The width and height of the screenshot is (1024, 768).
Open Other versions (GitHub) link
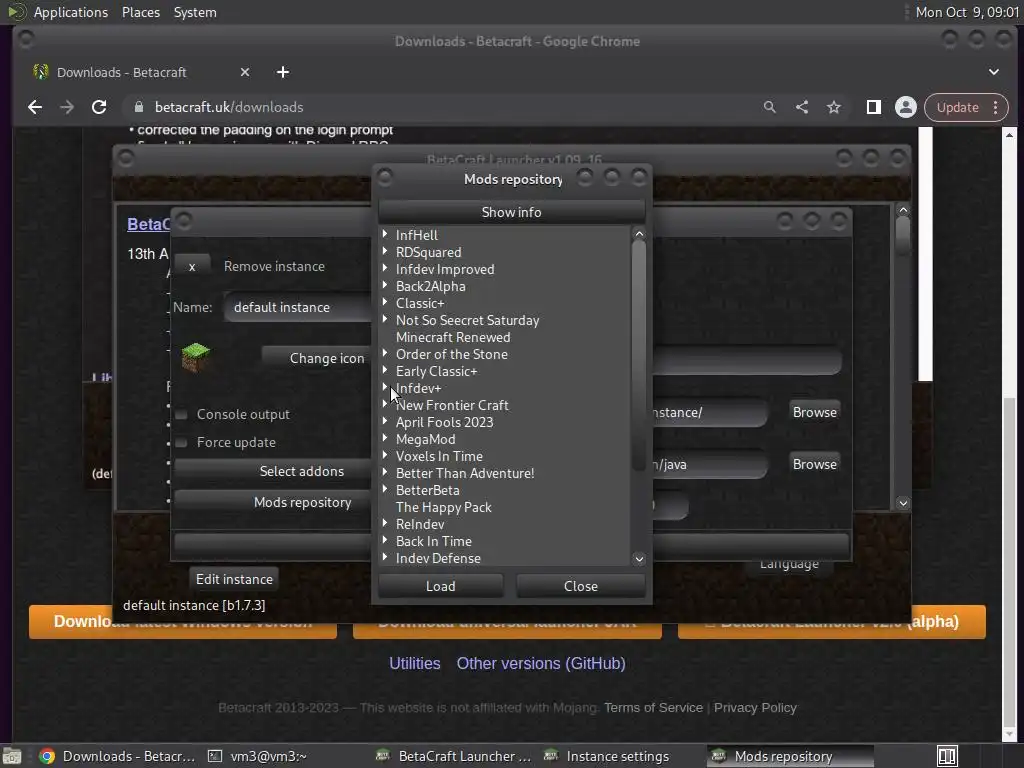click(x=541, y=664)
